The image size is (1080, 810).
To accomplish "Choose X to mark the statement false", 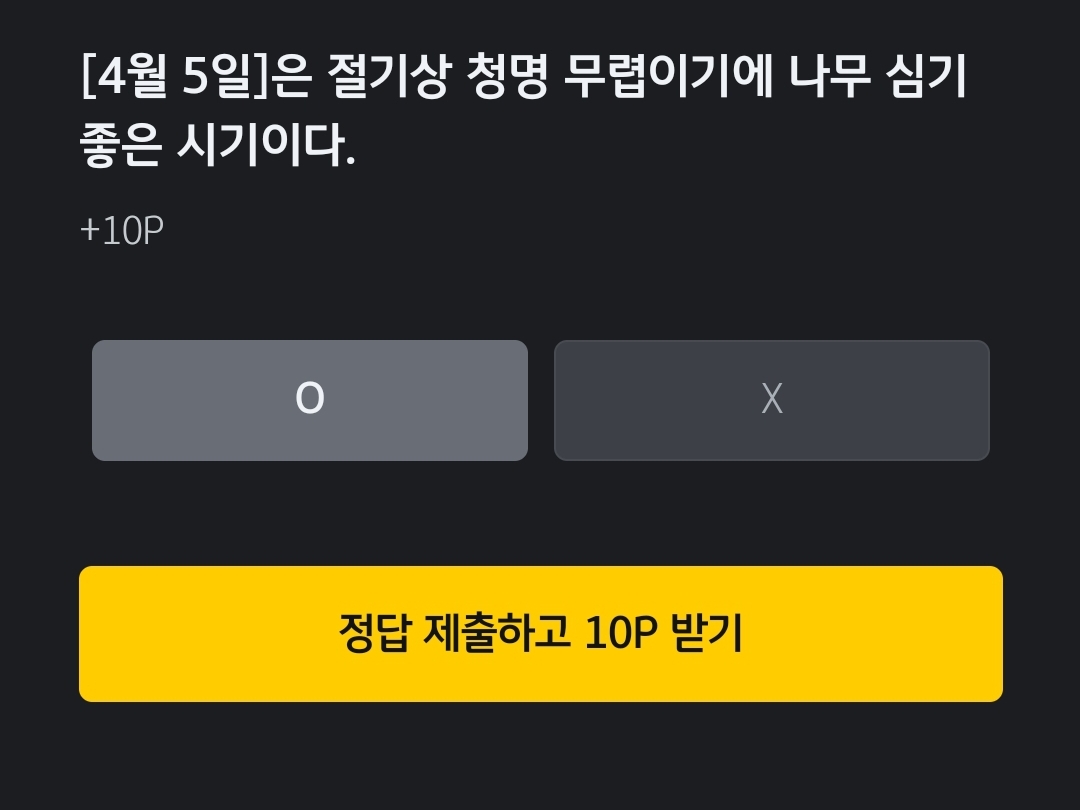I will click(771, 400).
